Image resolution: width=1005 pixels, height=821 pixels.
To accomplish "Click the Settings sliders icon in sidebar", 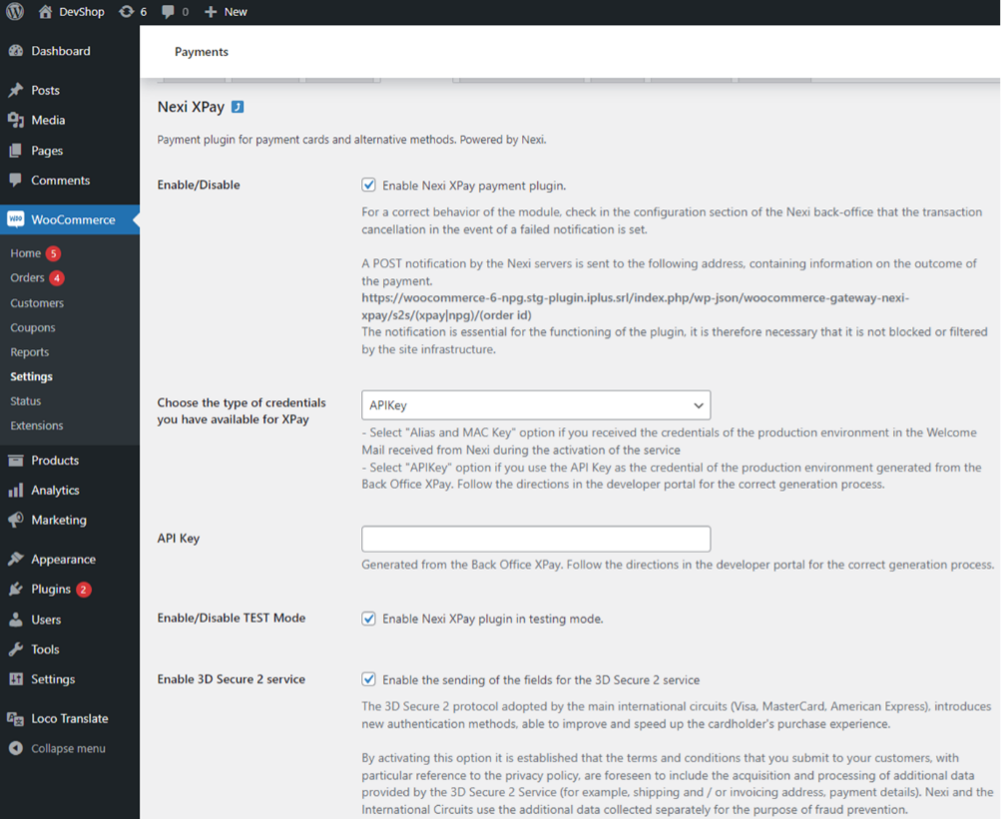I will [x=16, y=679].
